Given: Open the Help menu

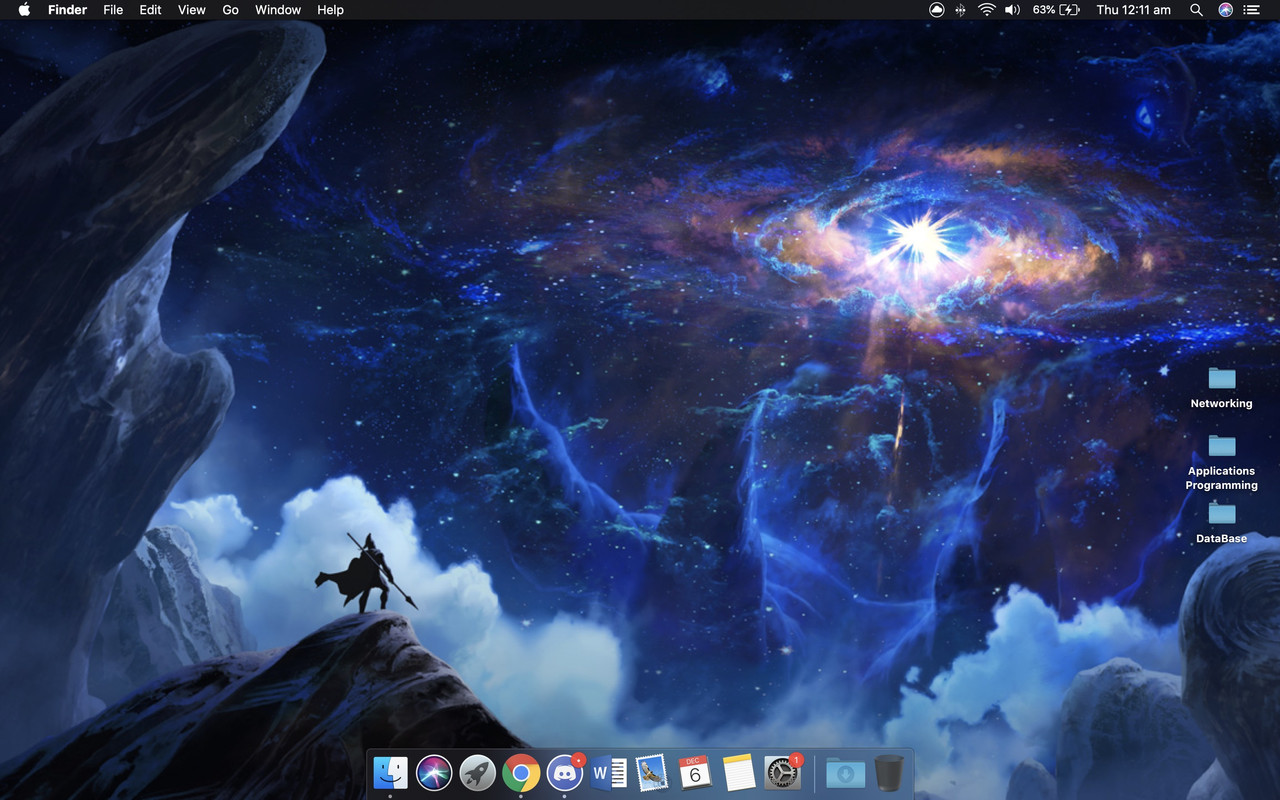Looking at the screenshot, I should pyautogui.click(x=330, y=10).
